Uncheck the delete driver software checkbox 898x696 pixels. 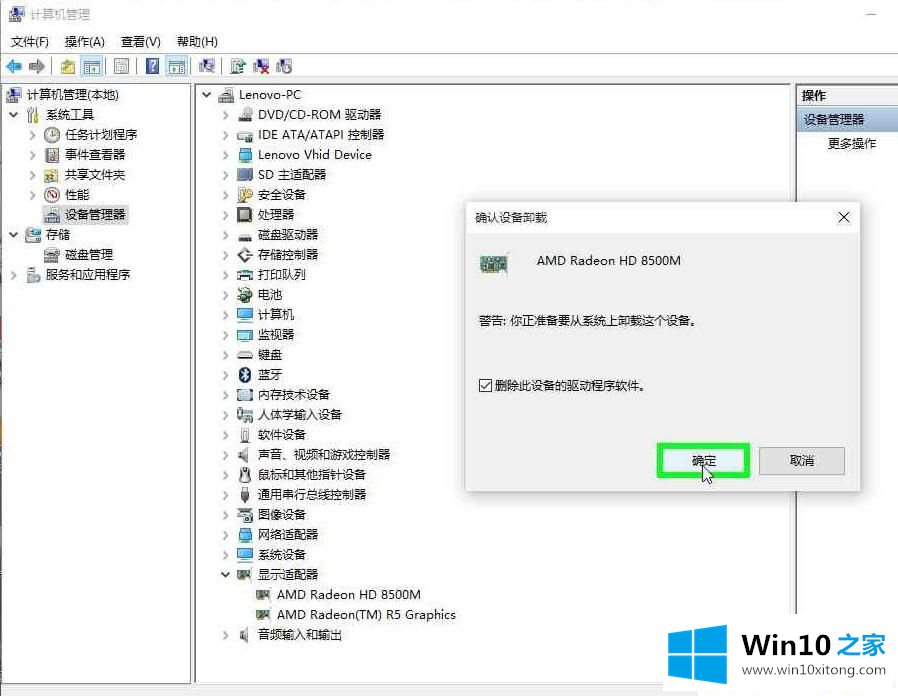click(485, 386)
